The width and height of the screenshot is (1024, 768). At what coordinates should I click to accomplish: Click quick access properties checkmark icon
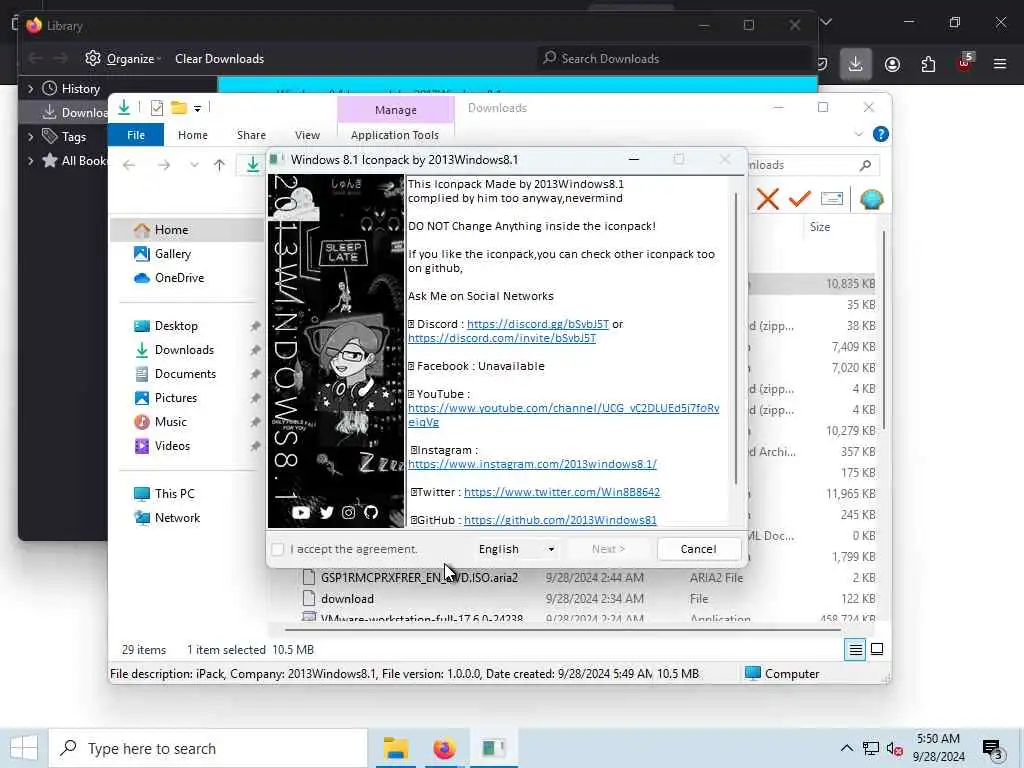tap(157, 108)
